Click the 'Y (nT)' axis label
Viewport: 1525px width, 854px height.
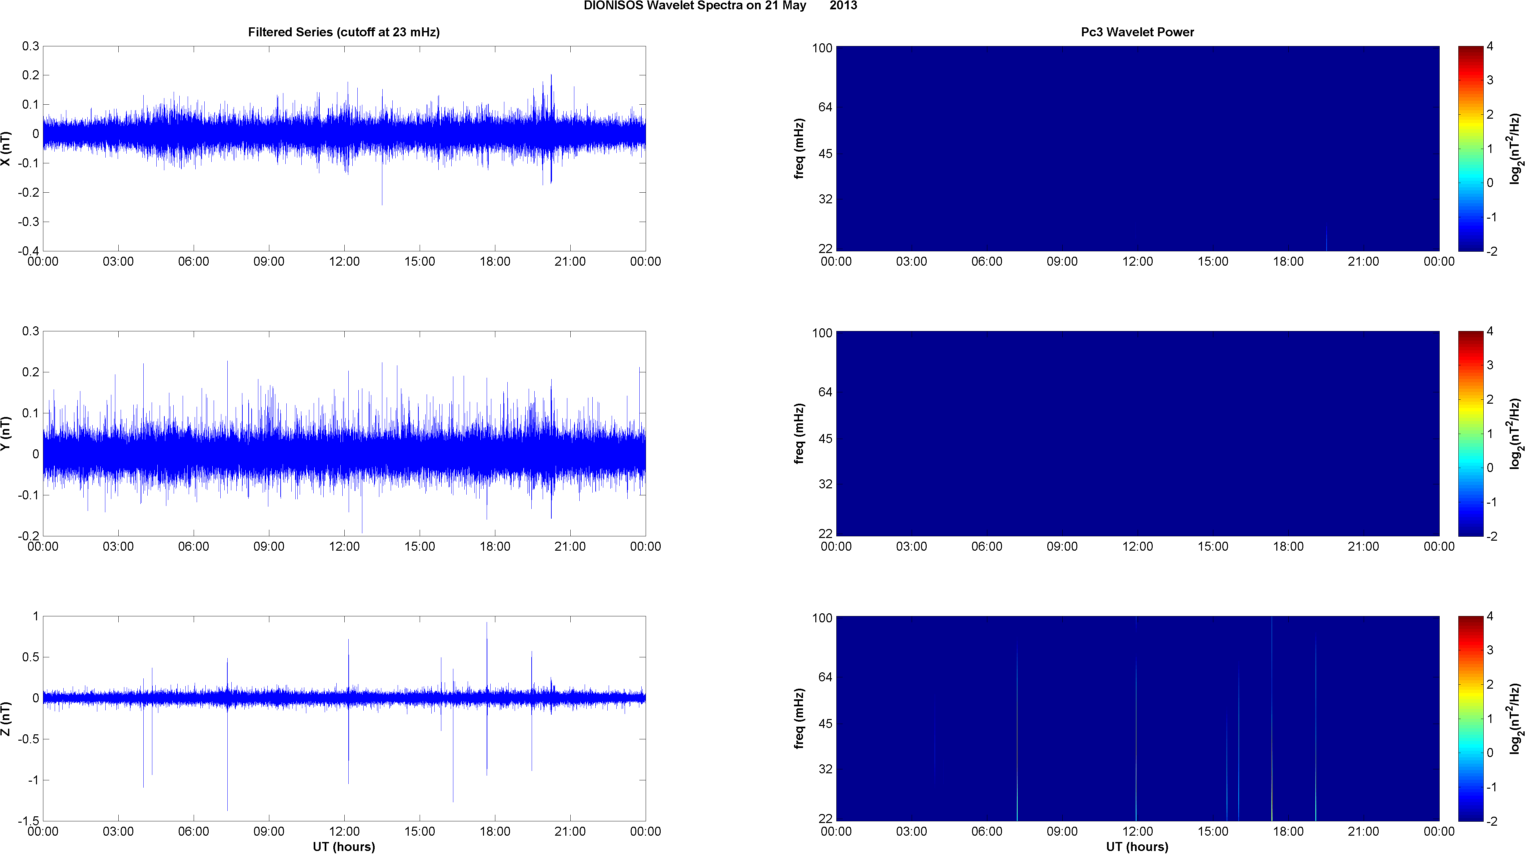tap(7, 433)
